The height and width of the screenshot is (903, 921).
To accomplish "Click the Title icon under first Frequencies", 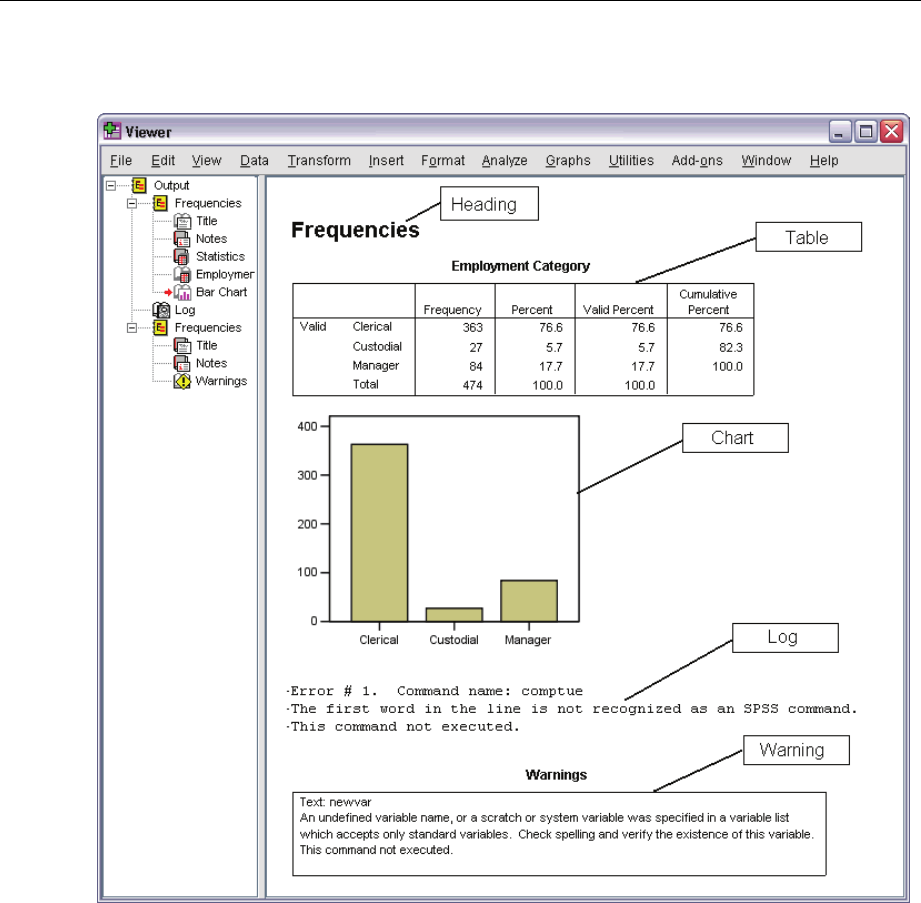I will click(182, 221).
